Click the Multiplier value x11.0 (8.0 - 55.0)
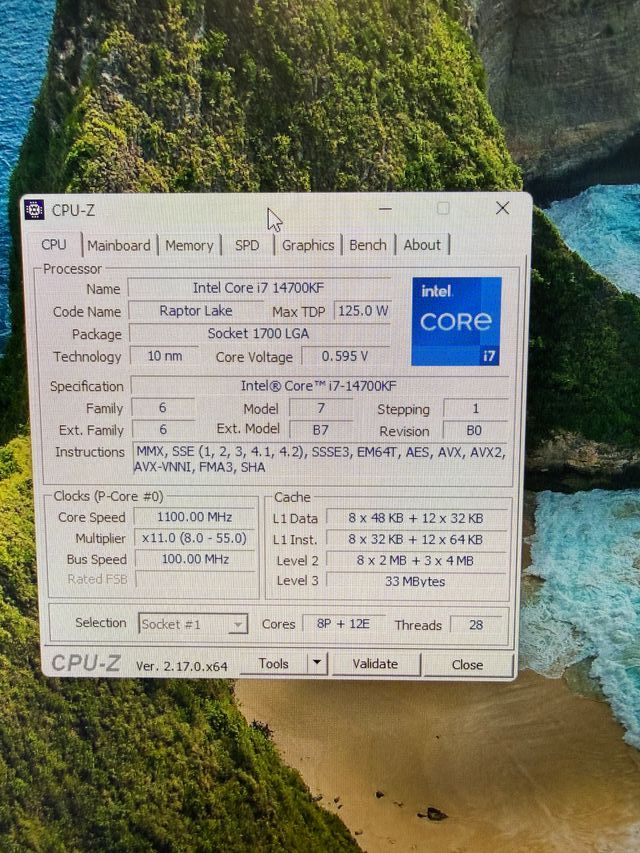This screenshot has width=640, height=853. (195, 538)
